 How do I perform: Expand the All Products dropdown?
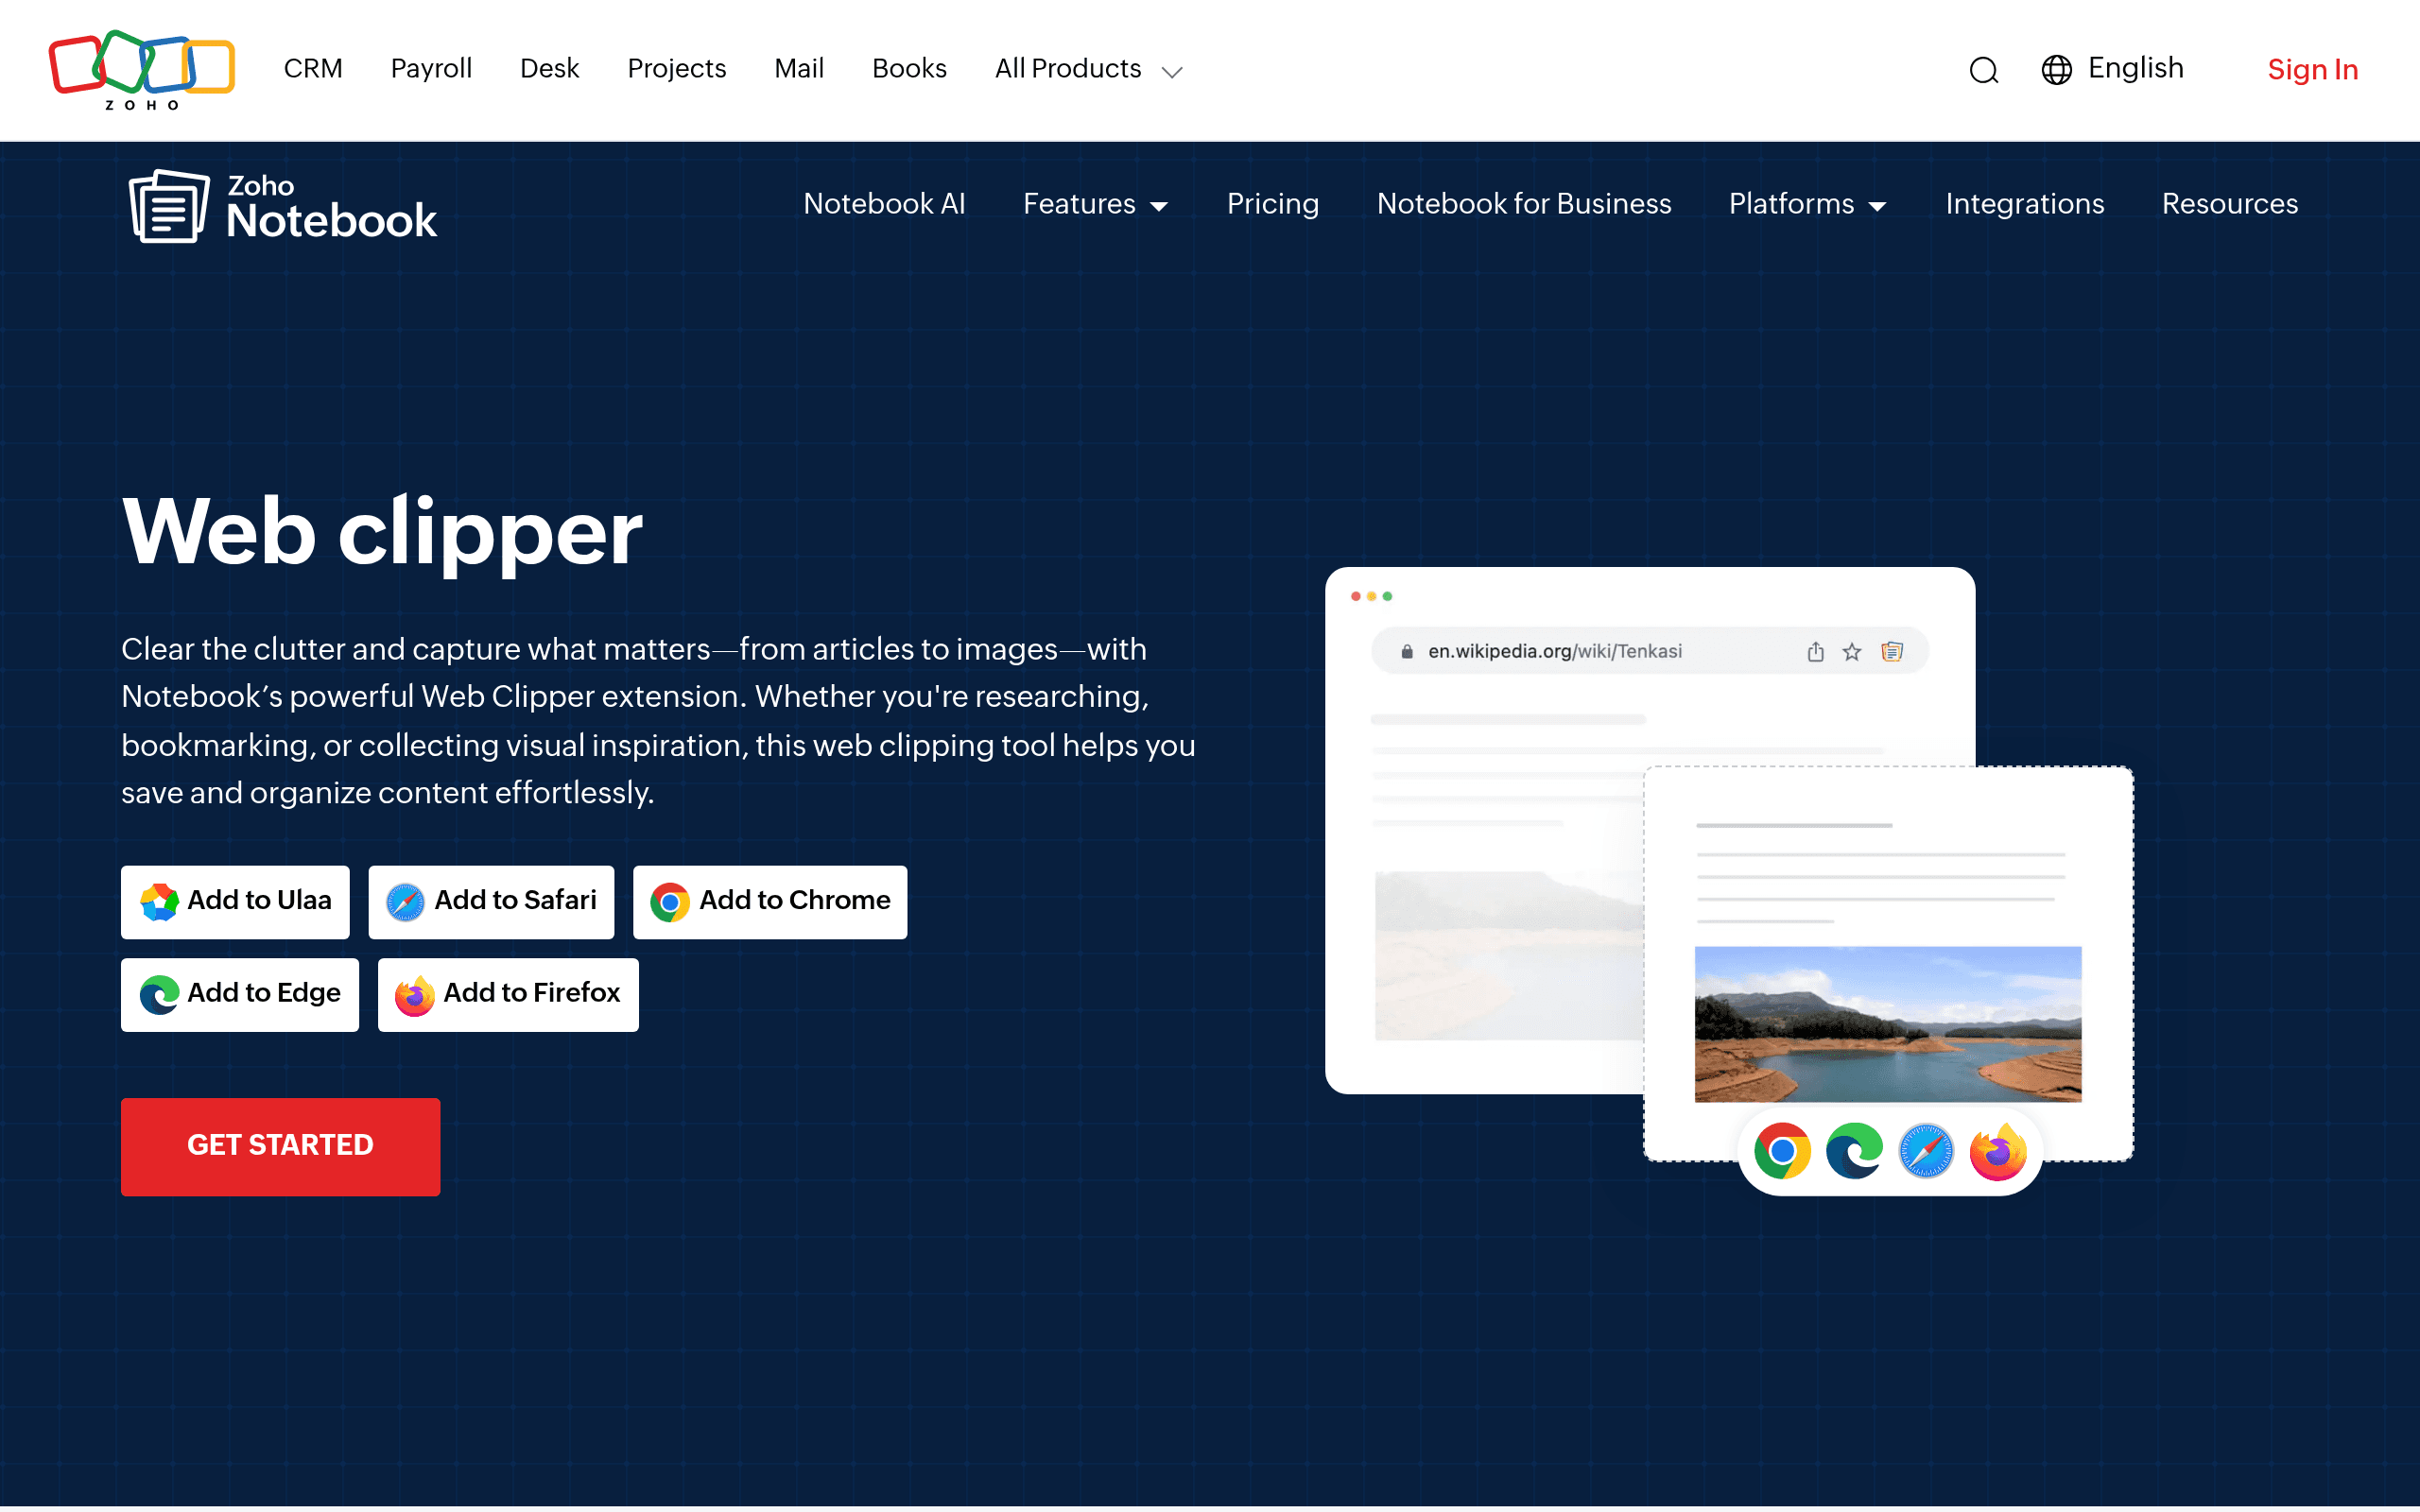[1089, 69]
